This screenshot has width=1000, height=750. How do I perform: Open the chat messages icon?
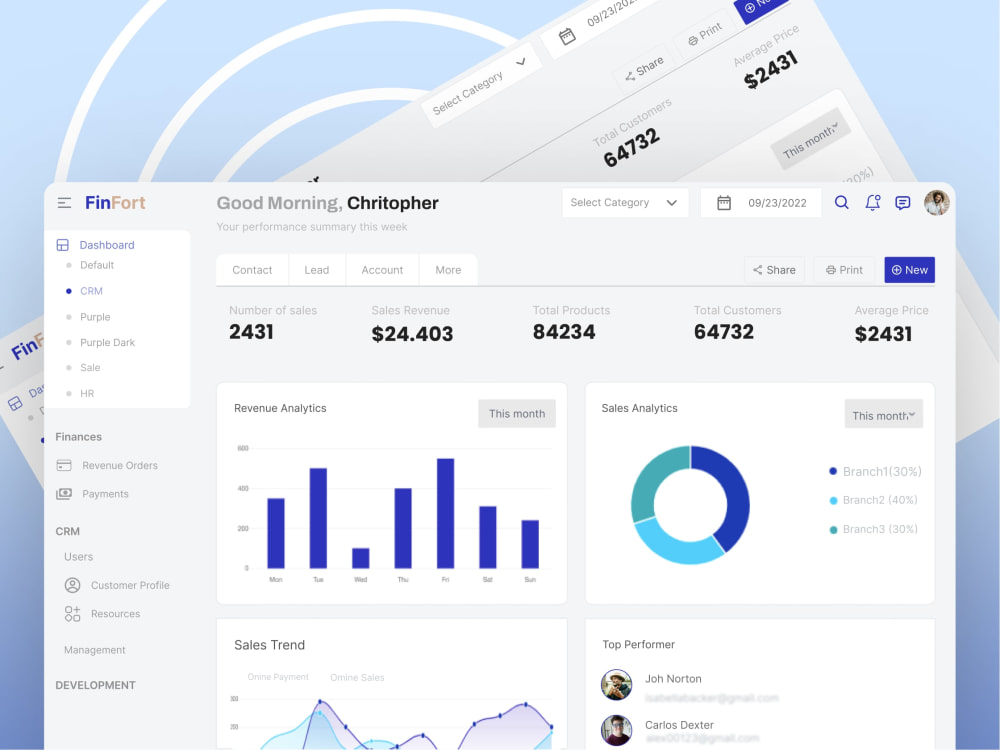902,203
